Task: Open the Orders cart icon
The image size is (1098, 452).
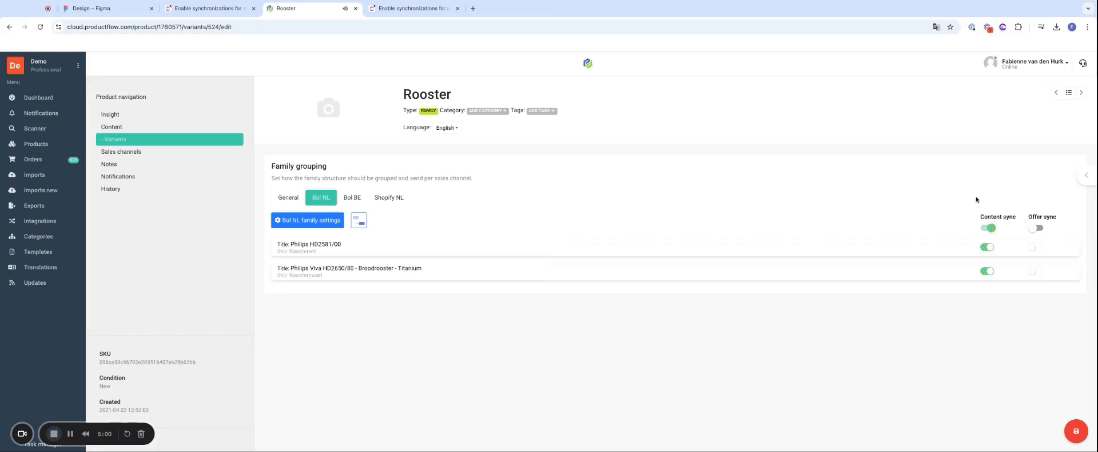Action: pos(12,159)
